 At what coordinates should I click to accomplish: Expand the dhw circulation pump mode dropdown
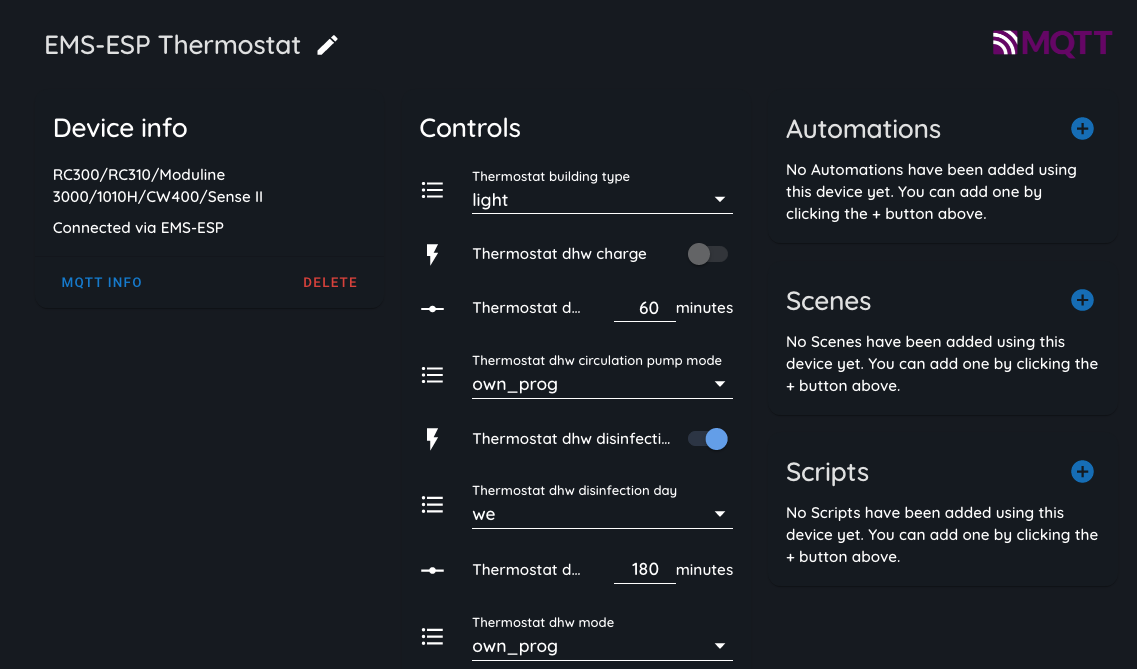click(602, 384)
